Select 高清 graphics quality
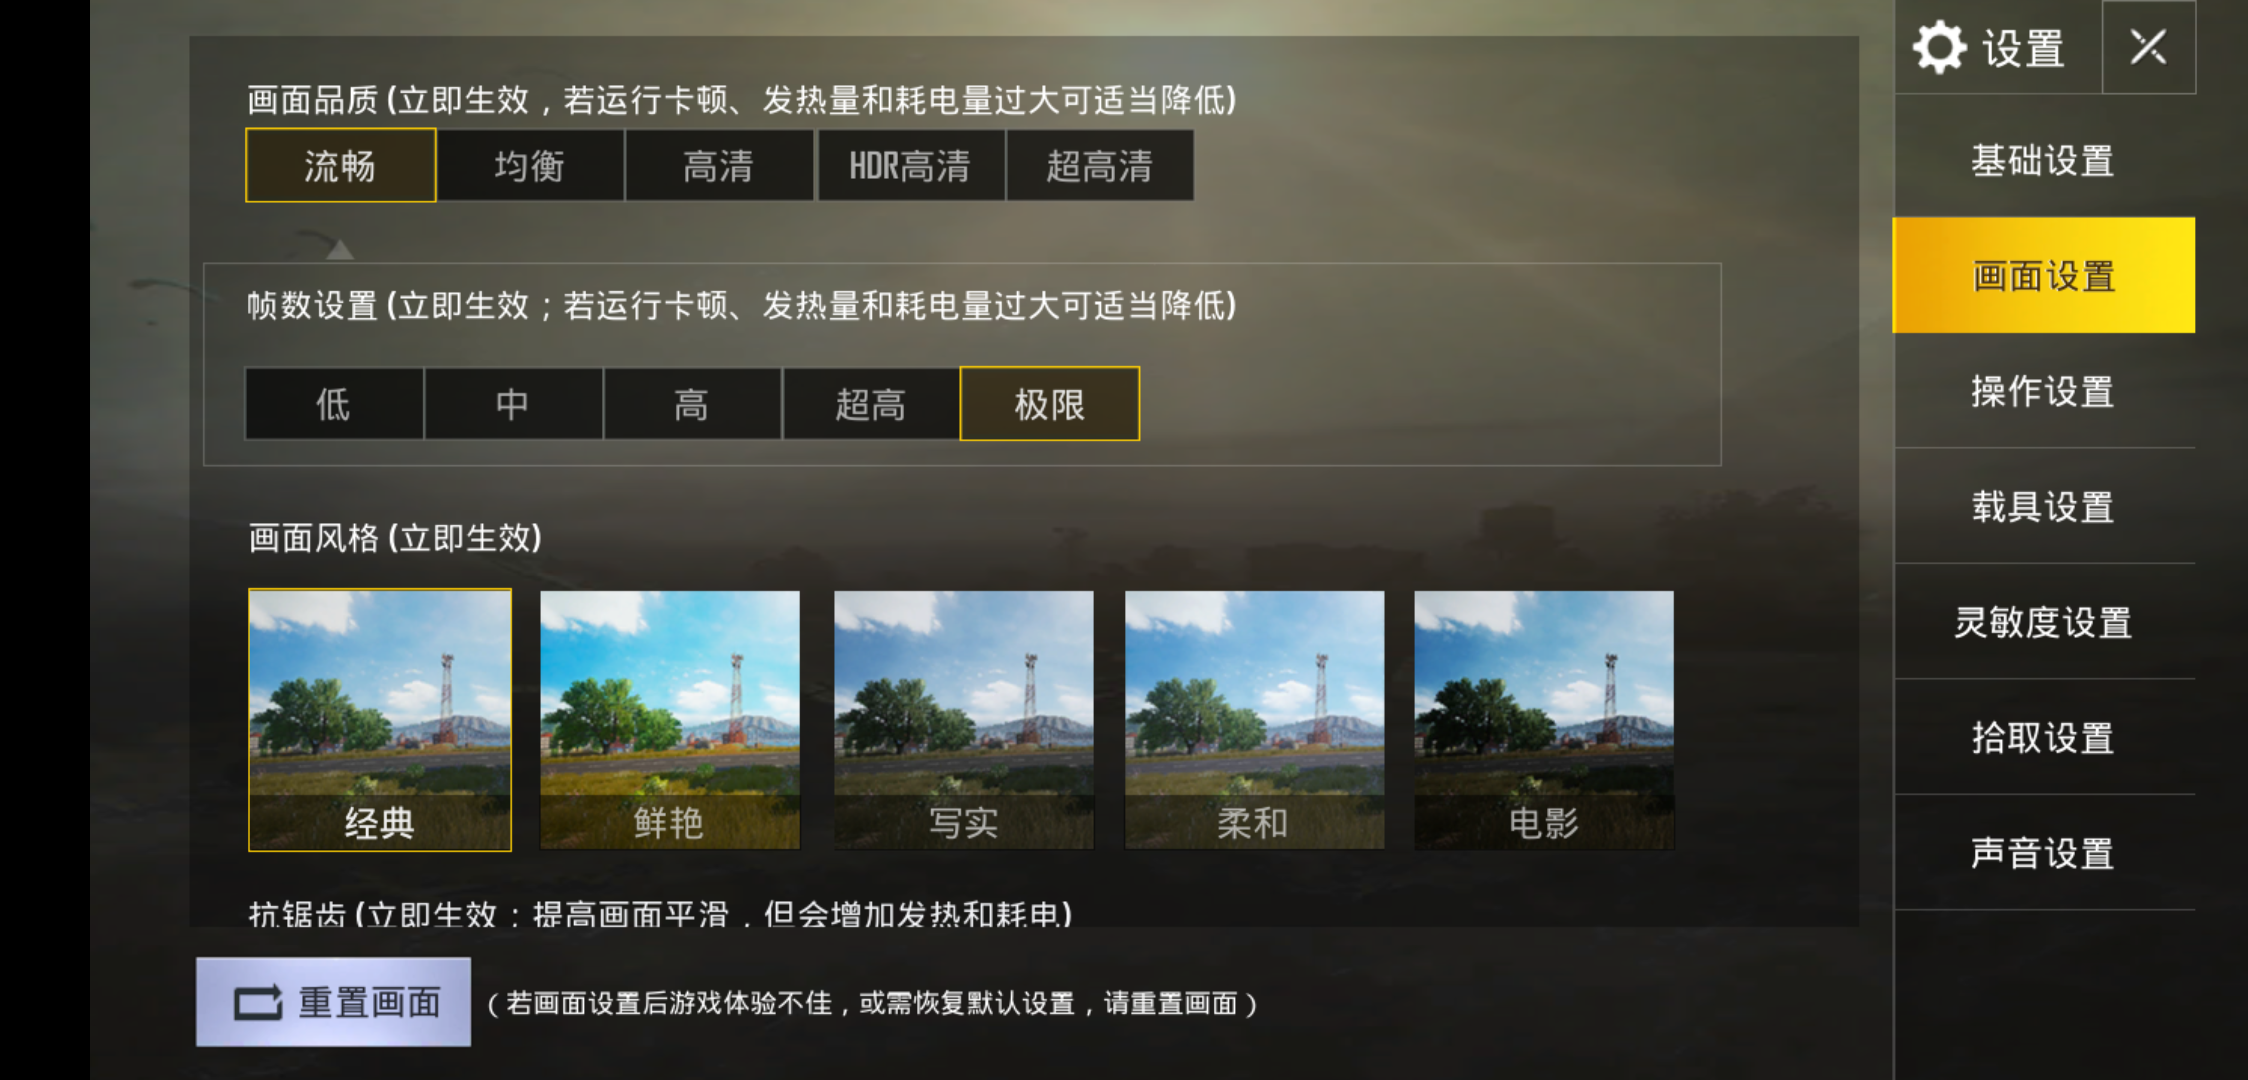Image resolution: width=2248 pixels, height=1080 pixels. point(719,165)
